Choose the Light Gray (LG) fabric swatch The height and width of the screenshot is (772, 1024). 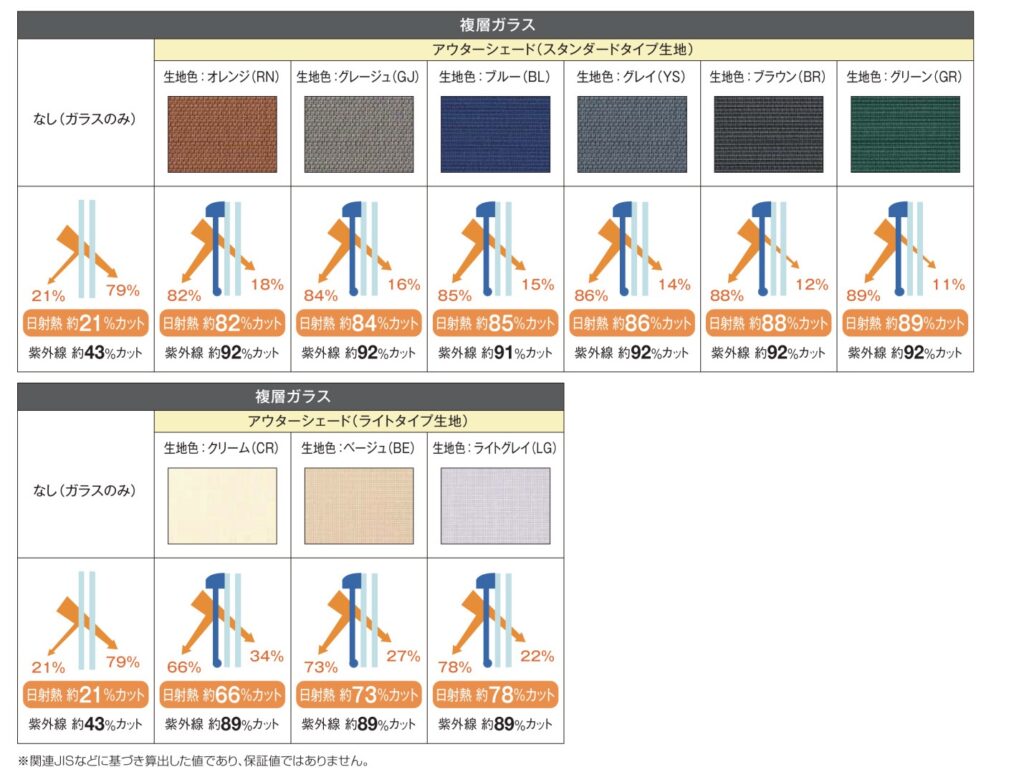(x=495, y=508)
